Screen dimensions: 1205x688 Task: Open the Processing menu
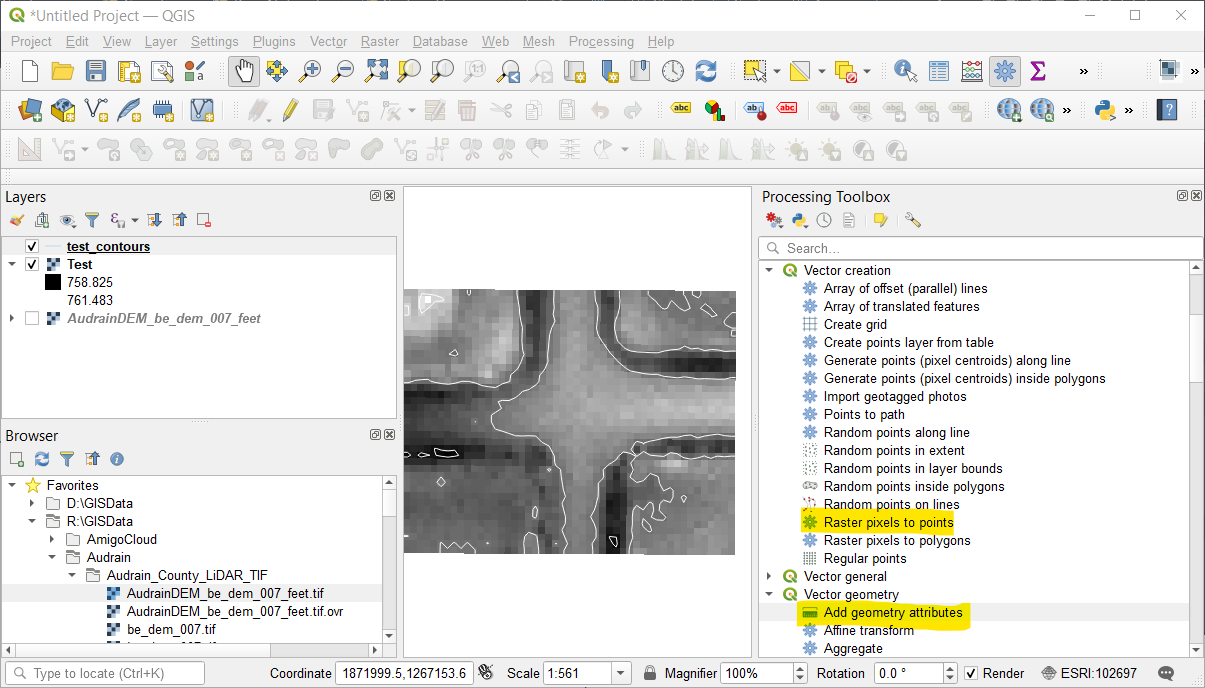tap(601, 42)
